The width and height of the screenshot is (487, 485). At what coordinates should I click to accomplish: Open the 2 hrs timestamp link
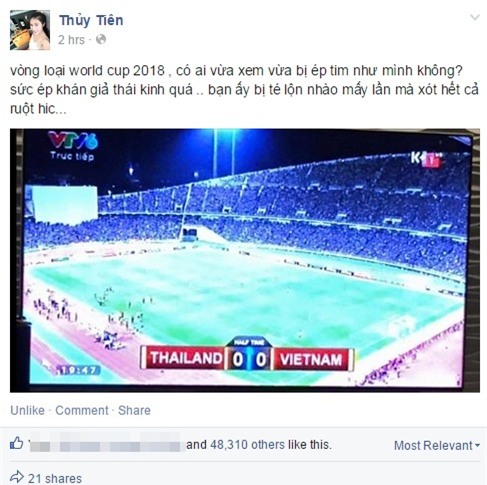71,40
